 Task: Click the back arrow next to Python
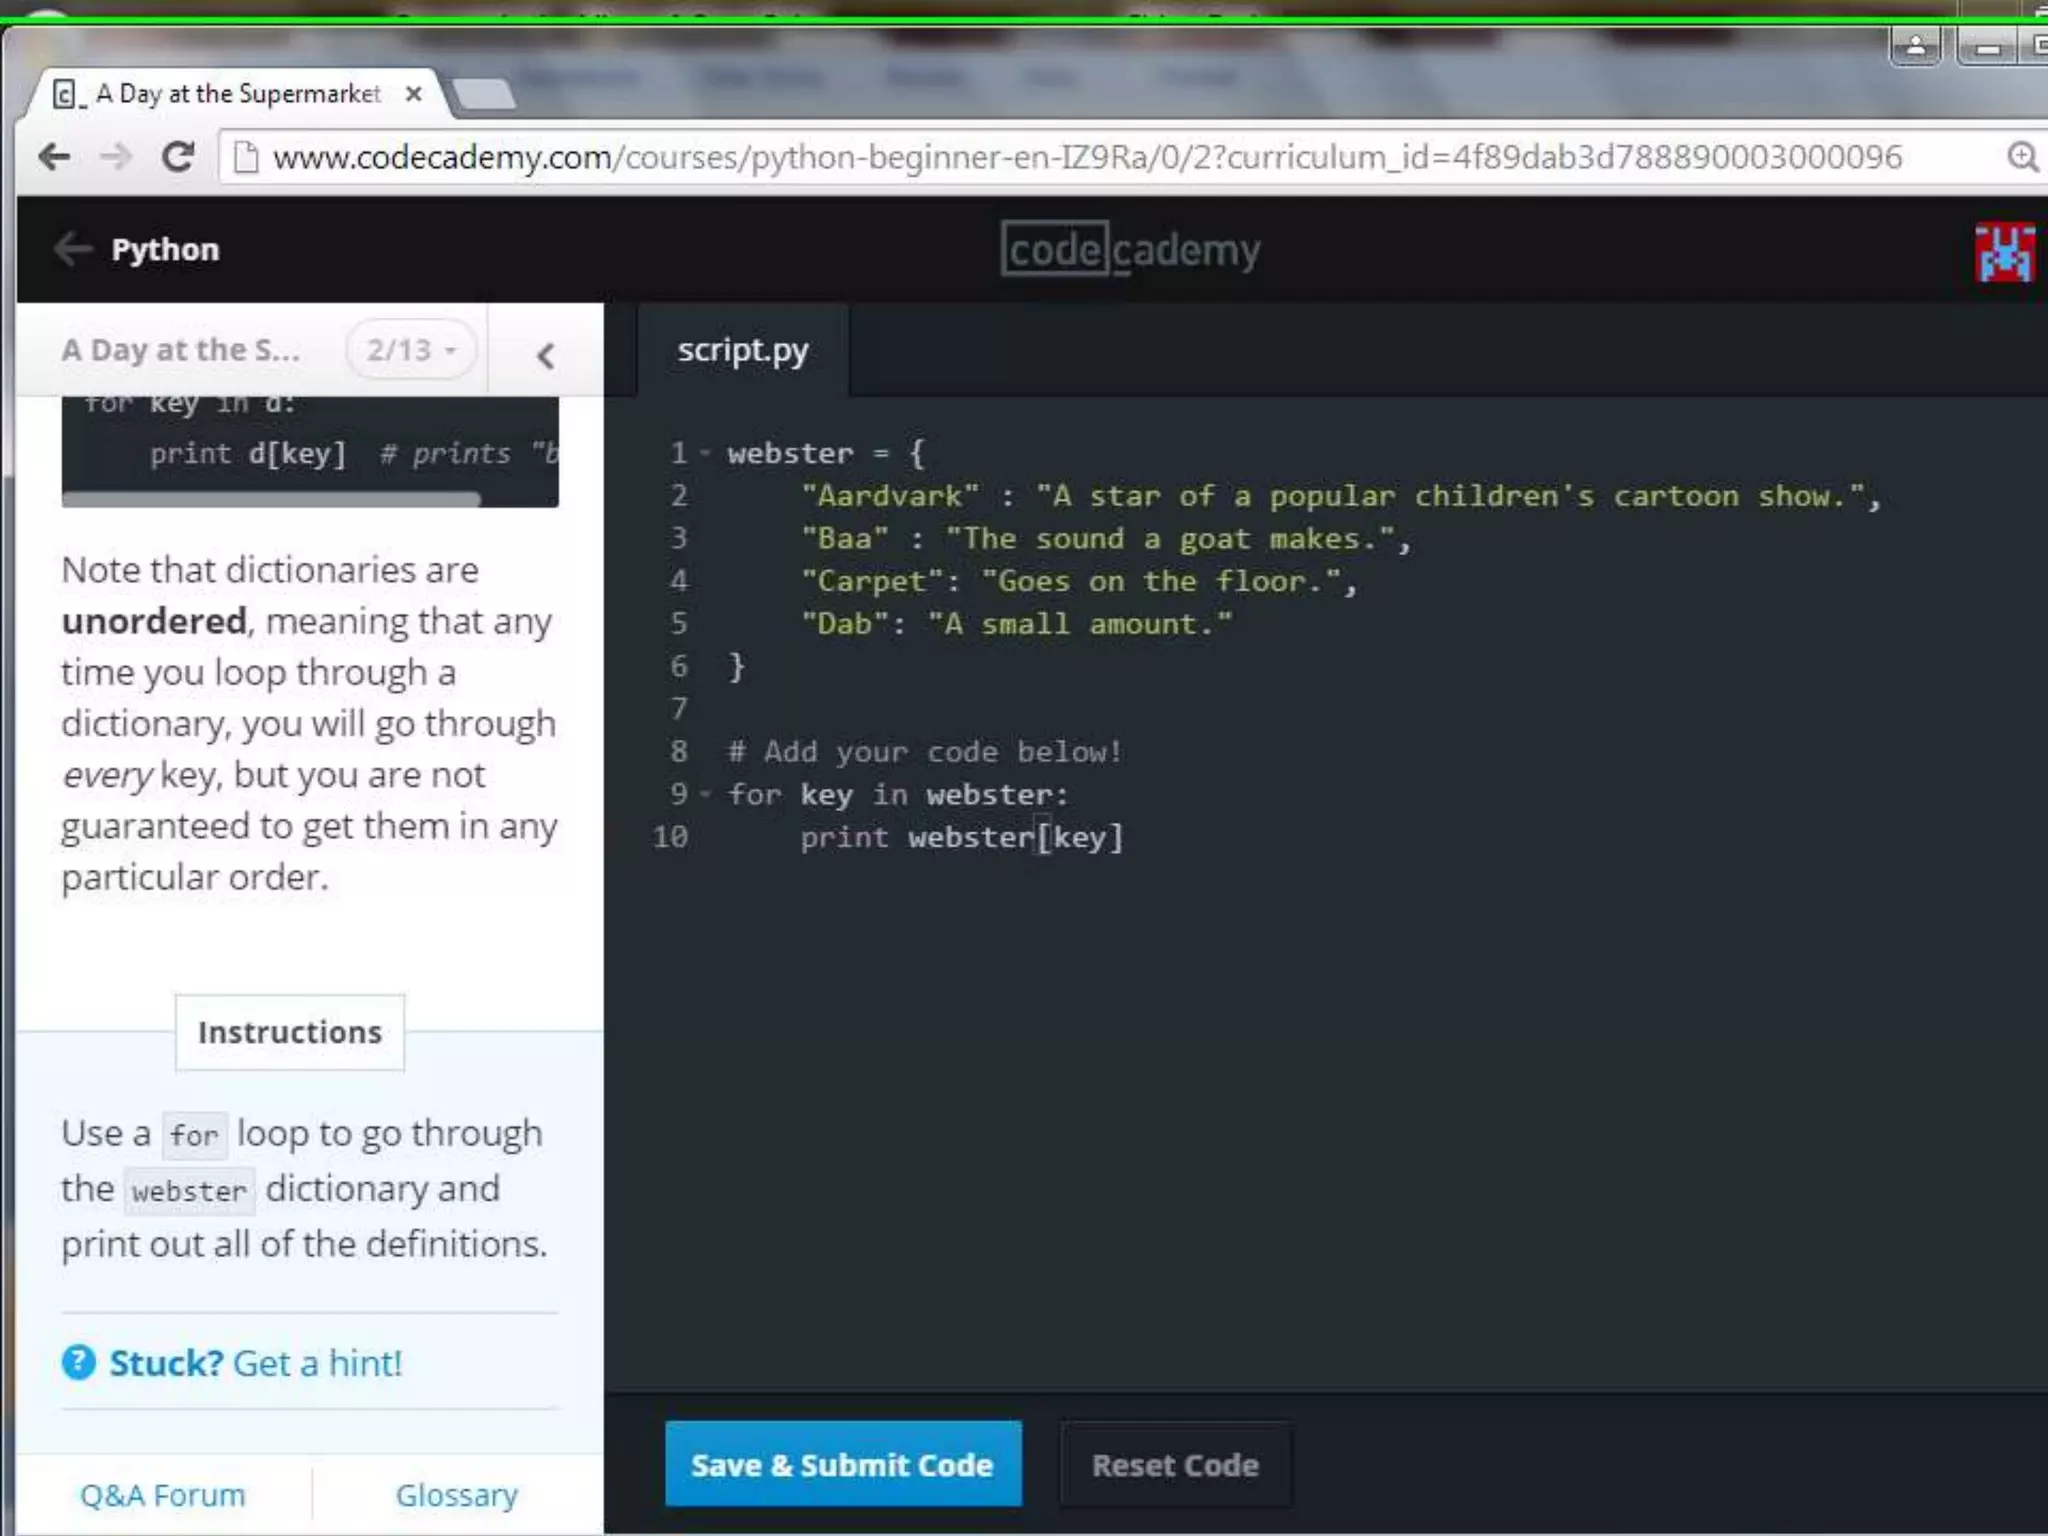(x=73, y=249)
